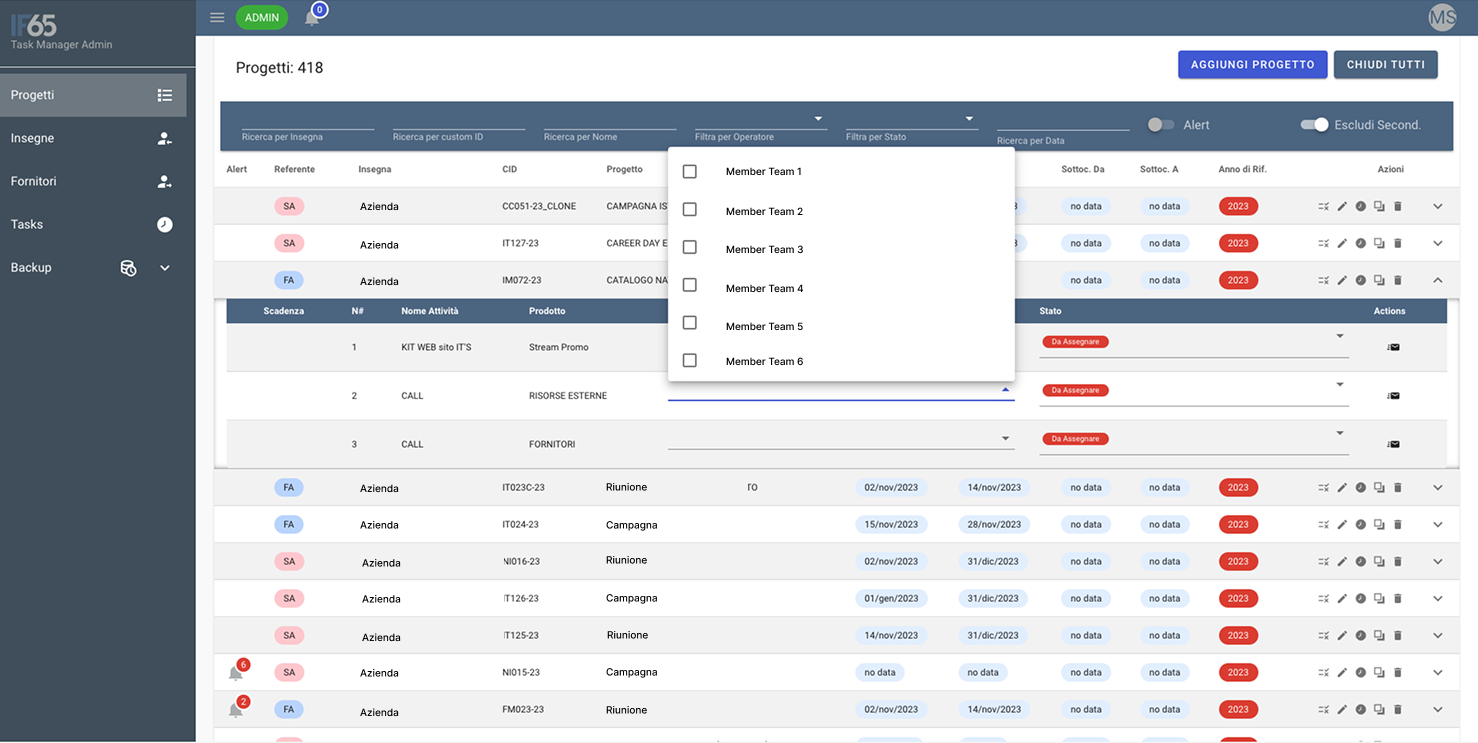Click the checklist icon in the IT023C-23 row
The width and height of the screenshot is (1478, 743).
click(x=1323, y=487)
